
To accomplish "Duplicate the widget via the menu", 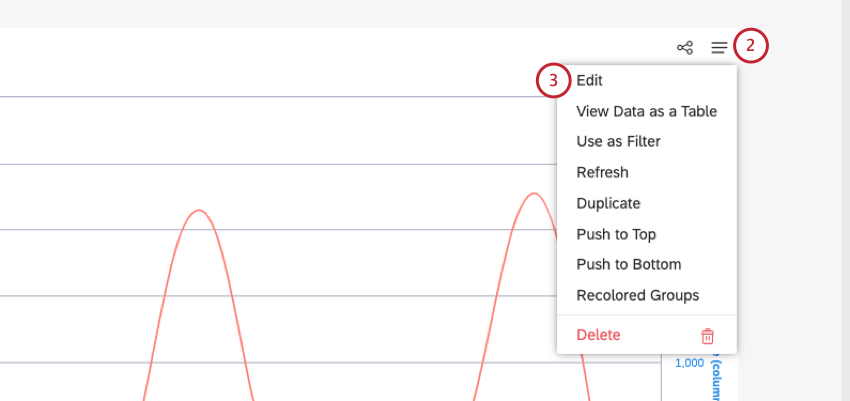I will tap(608, 203).
